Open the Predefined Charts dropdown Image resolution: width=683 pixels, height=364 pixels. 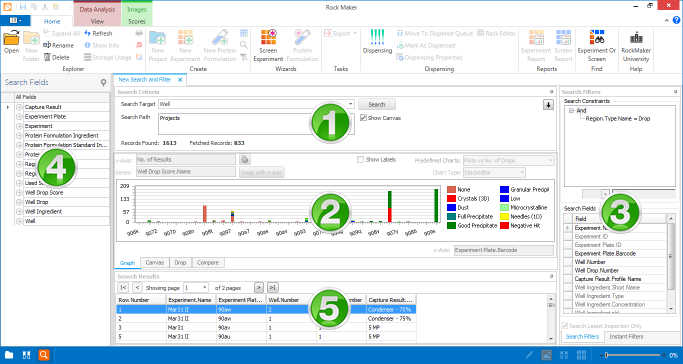pos(551,161)
